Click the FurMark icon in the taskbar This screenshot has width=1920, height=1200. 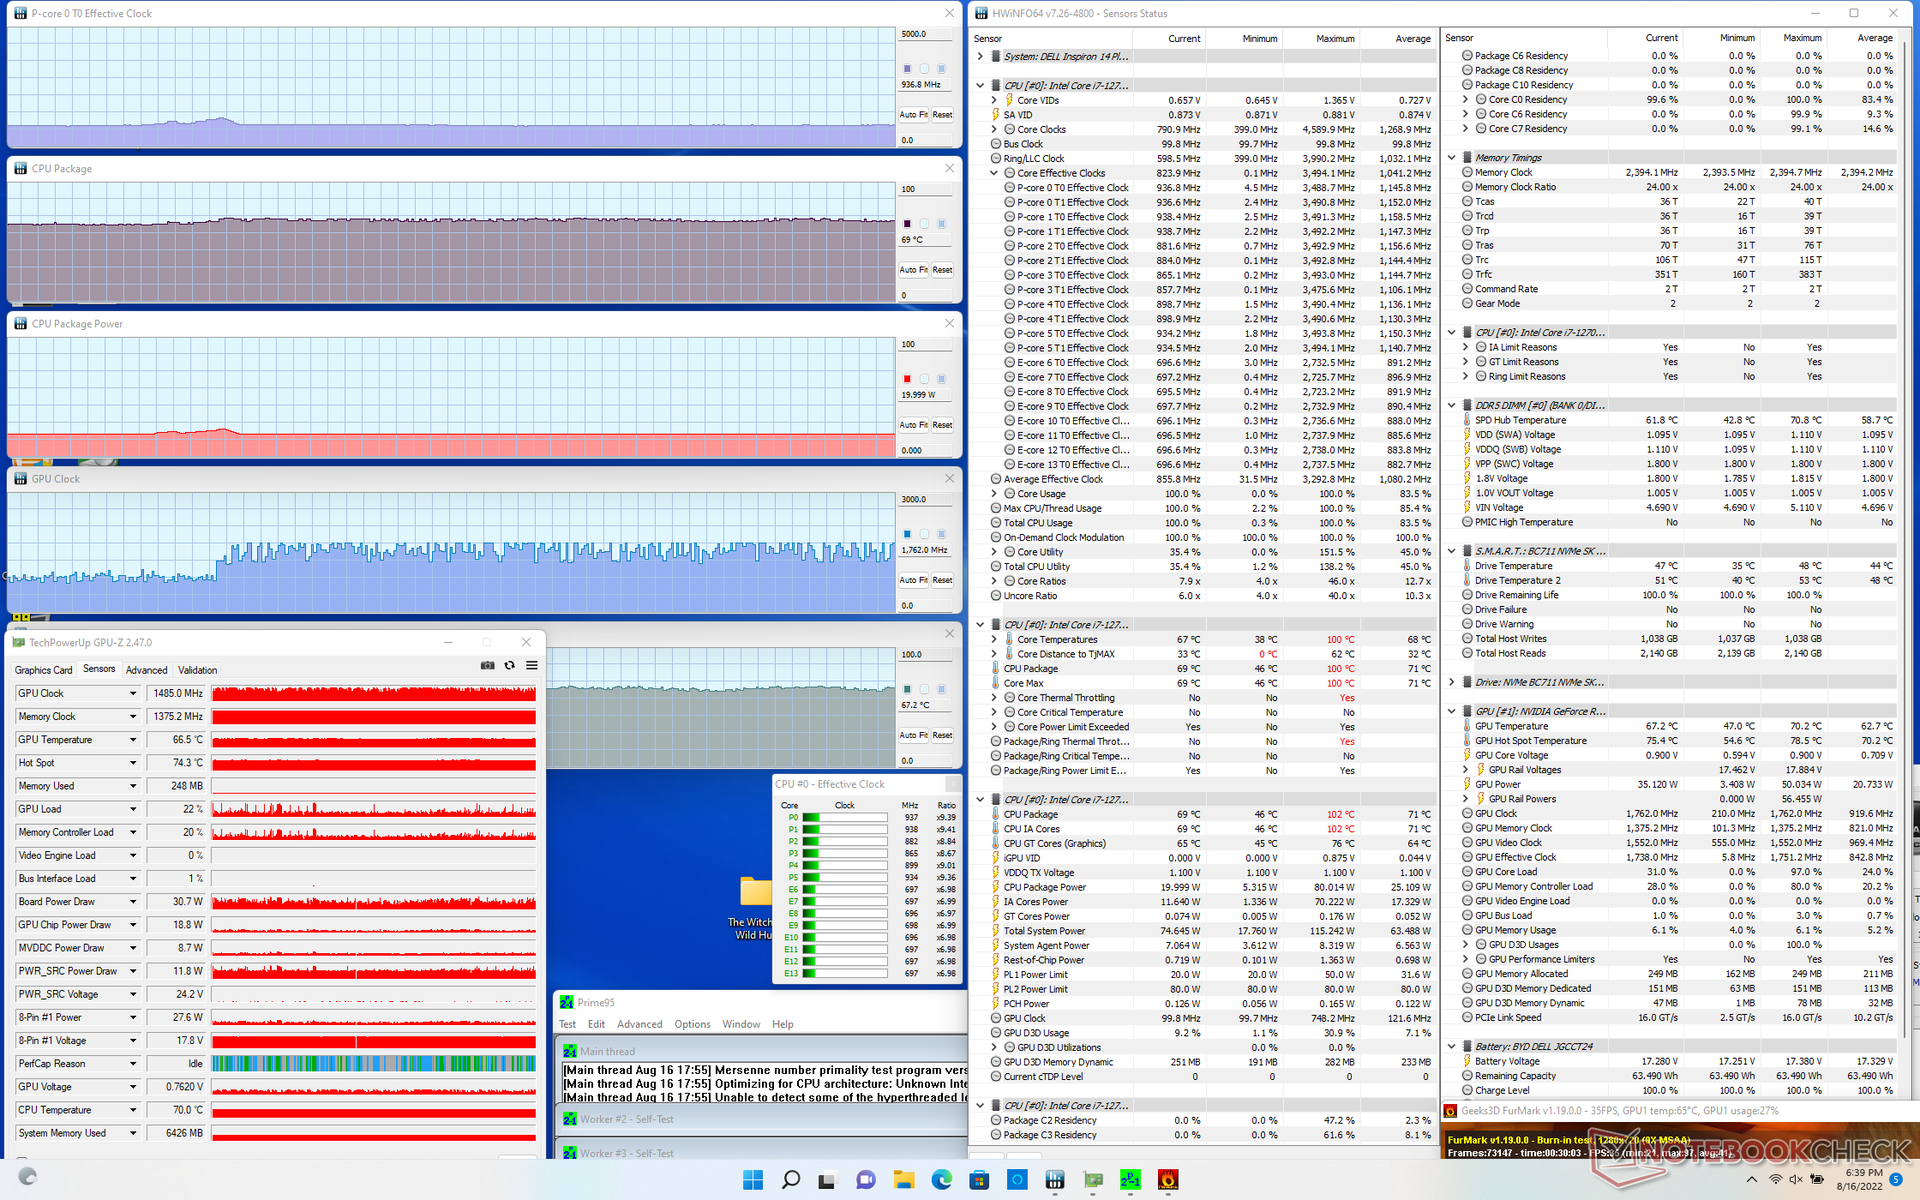coord(1168,1180)
